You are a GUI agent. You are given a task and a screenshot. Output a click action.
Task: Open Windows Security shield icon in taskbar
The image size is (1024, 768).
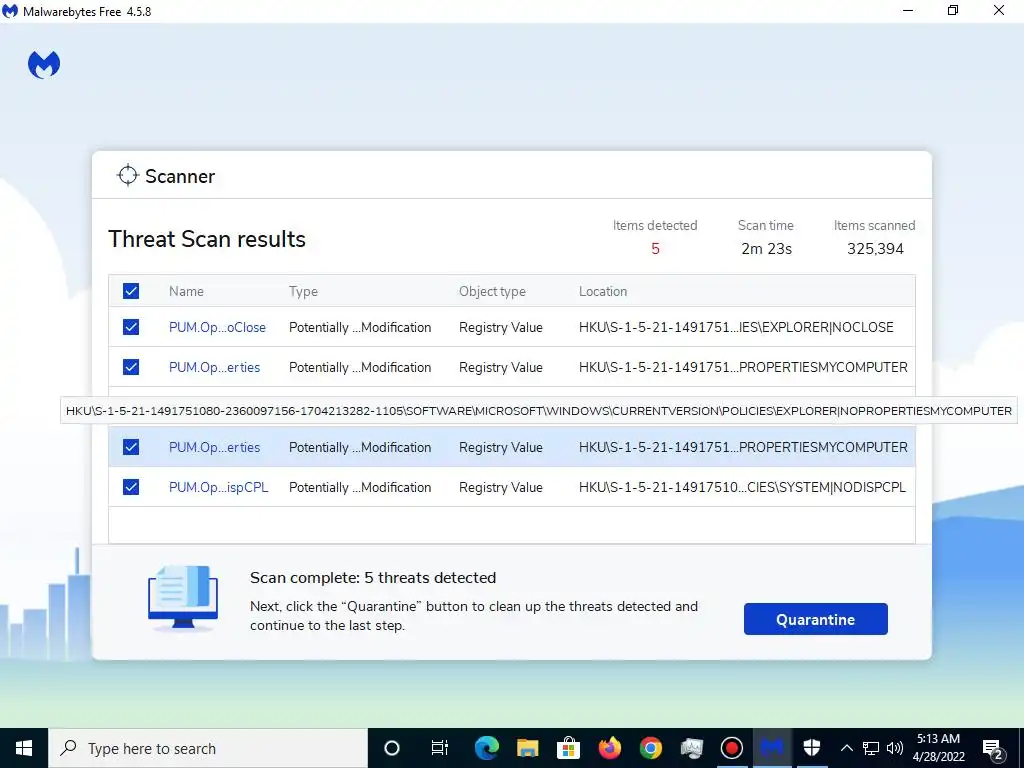tap(812, 748)
